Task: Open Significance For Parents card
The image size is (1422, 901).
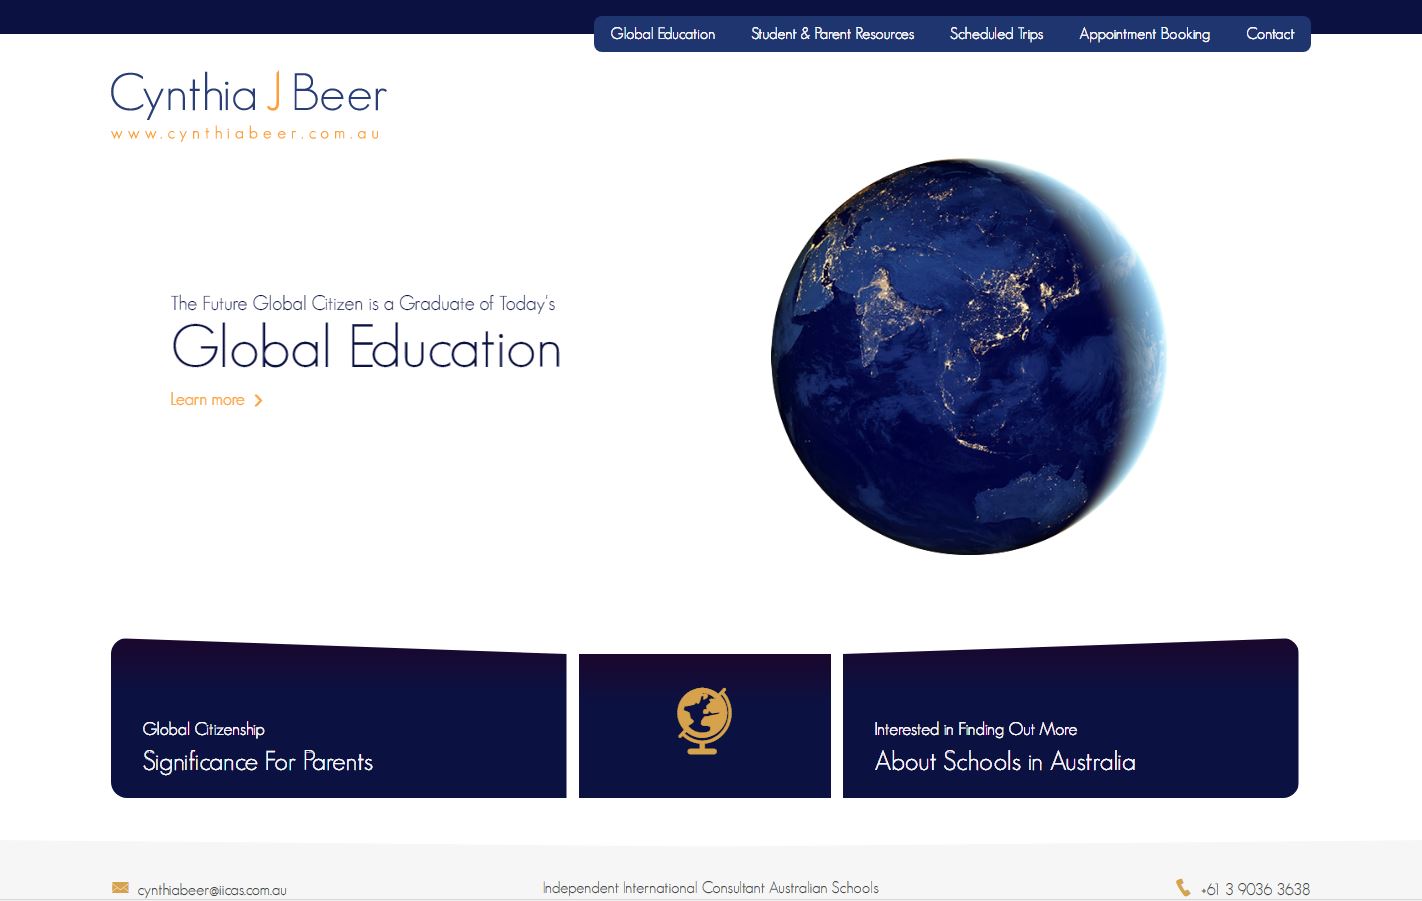Action: point(339,718)
